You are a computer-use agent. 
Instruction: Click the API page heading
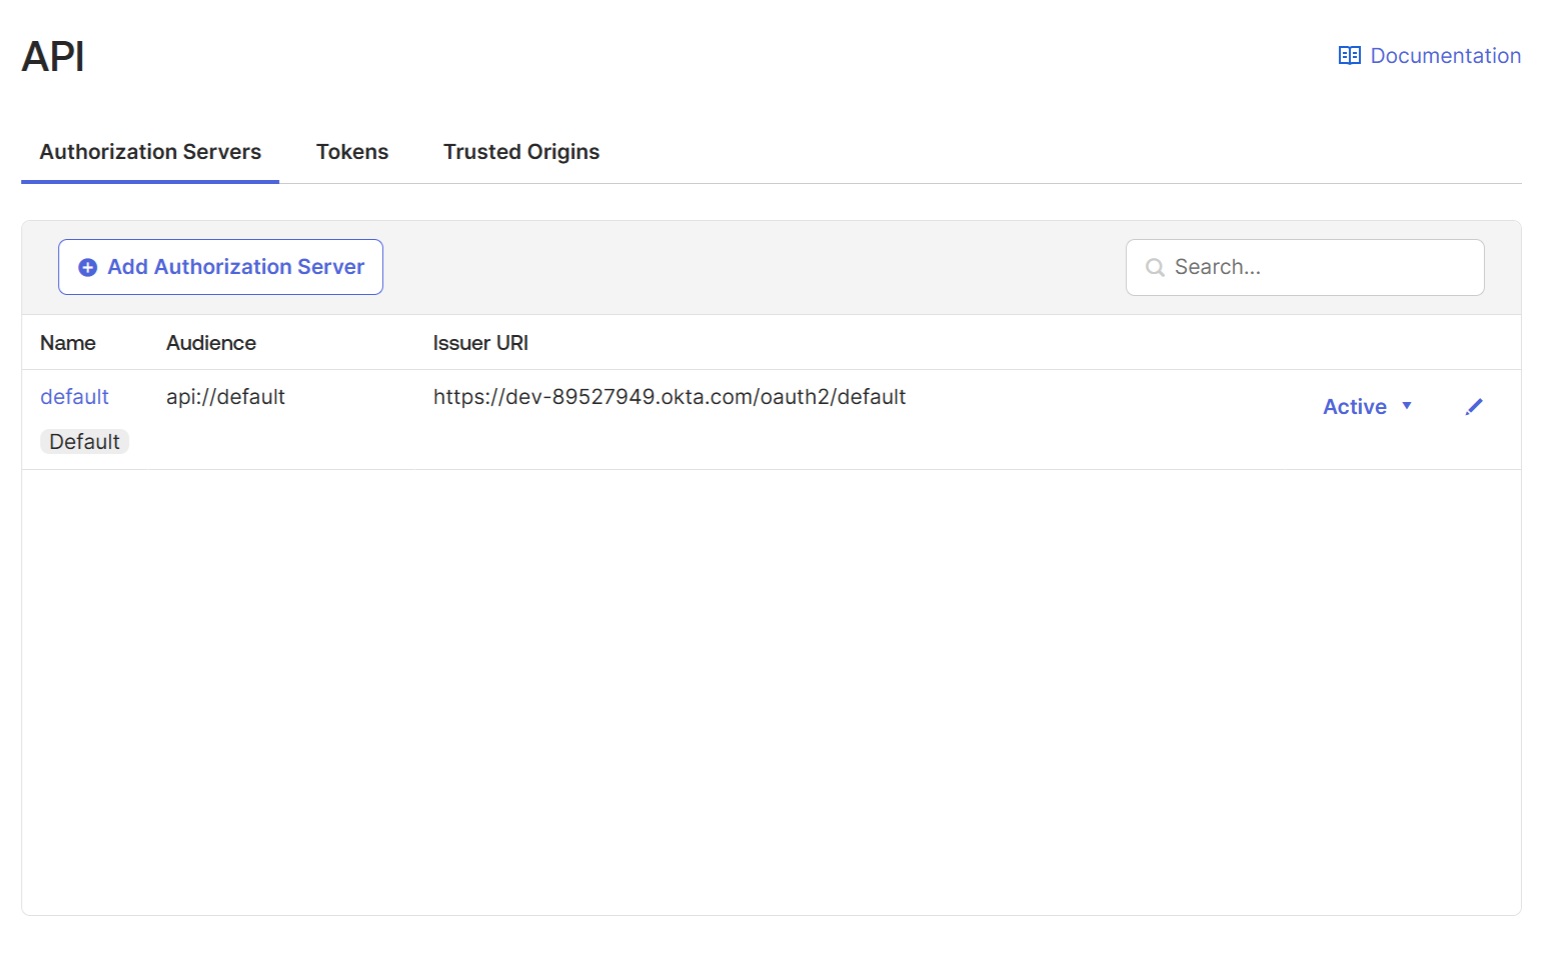pos(52,55)
